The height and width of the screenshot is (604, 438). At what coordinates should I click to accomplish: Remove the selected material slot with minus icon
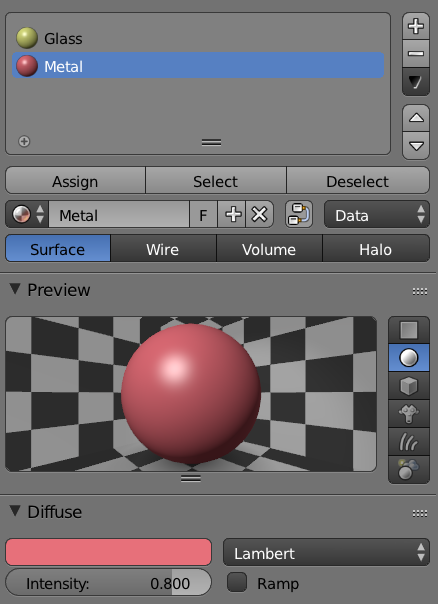pos(416,54)
